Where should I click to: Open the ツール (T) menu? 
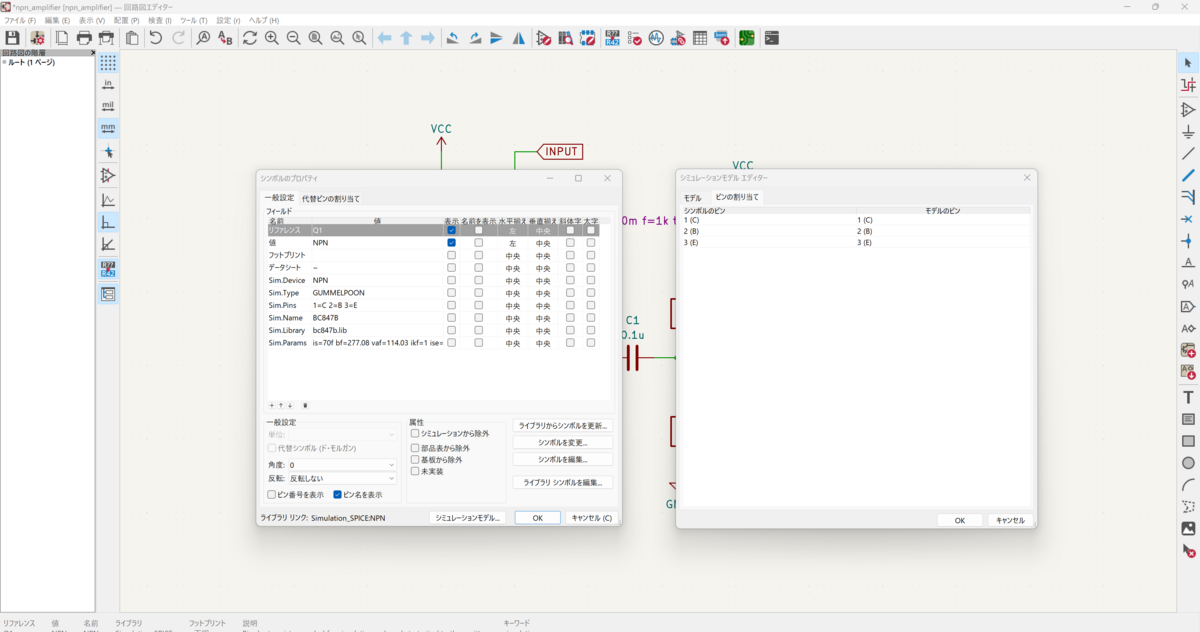194,20
